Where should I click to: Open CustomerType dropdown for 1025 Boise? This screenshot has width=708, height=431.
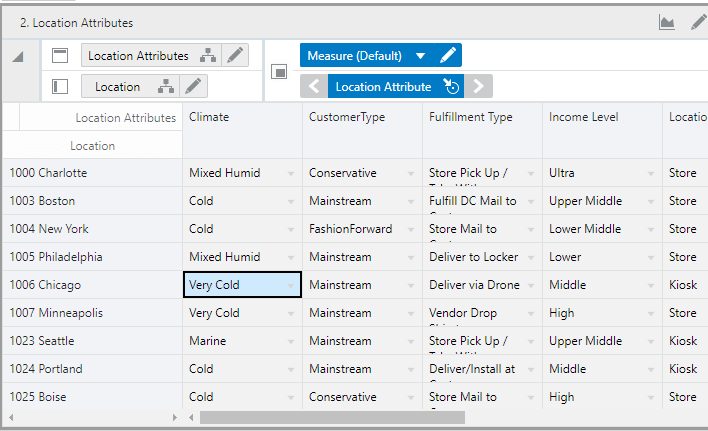click(411, 397)
